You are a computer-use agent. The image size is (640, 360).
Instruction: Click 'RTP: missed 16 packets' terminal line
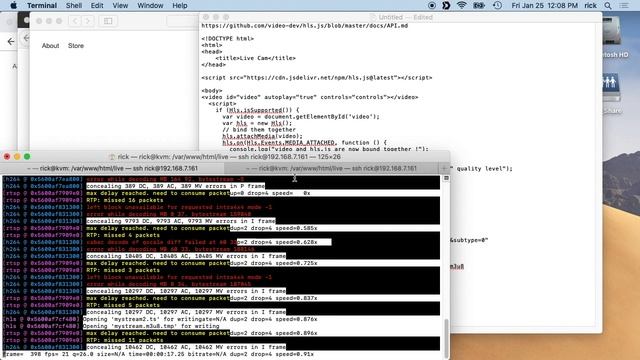coord(125,200)
